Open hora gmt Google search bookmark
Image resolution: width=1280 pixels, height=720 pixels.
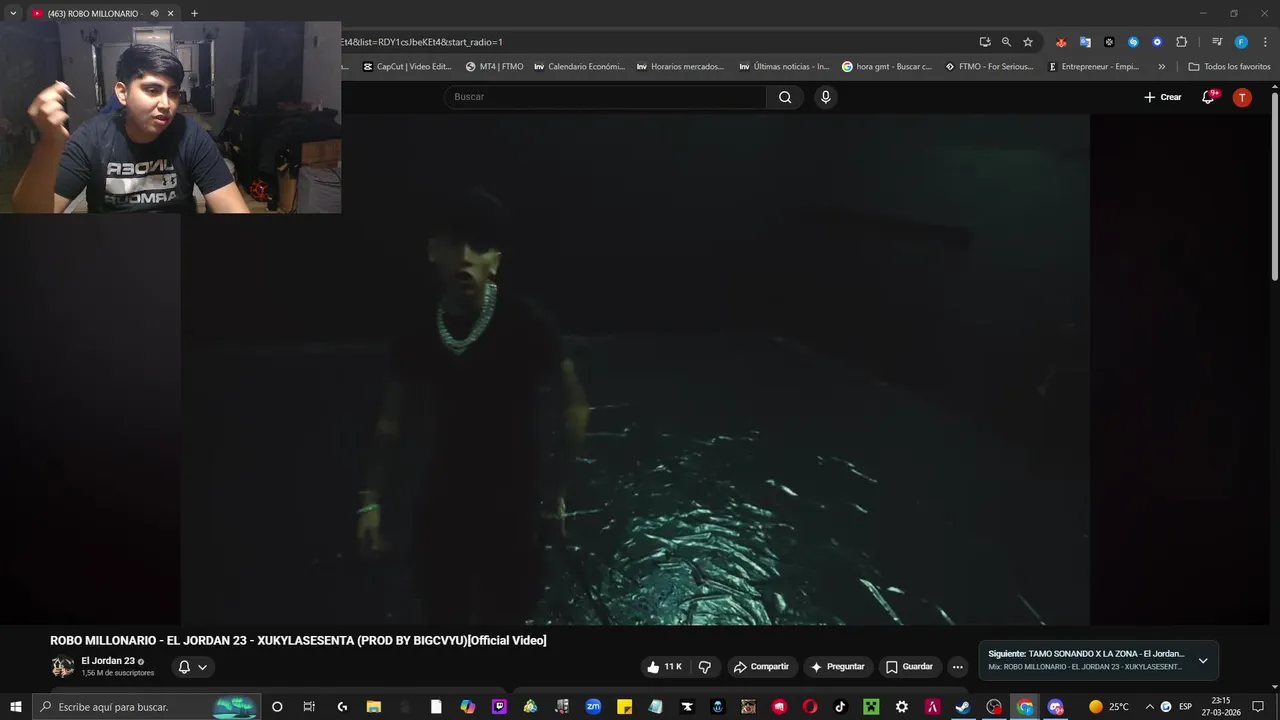click(887, 67)
